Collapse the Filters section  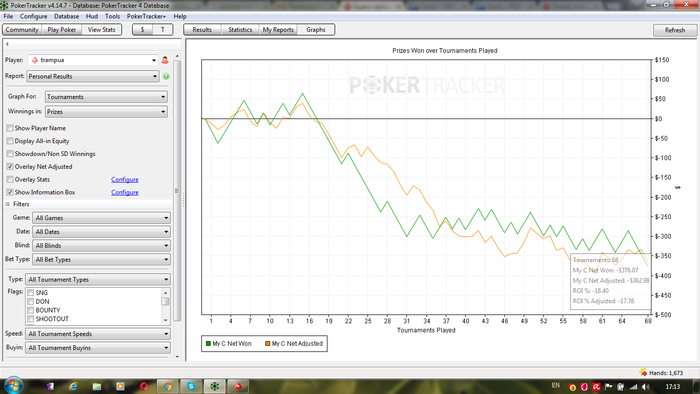click(x=8, y=204)
